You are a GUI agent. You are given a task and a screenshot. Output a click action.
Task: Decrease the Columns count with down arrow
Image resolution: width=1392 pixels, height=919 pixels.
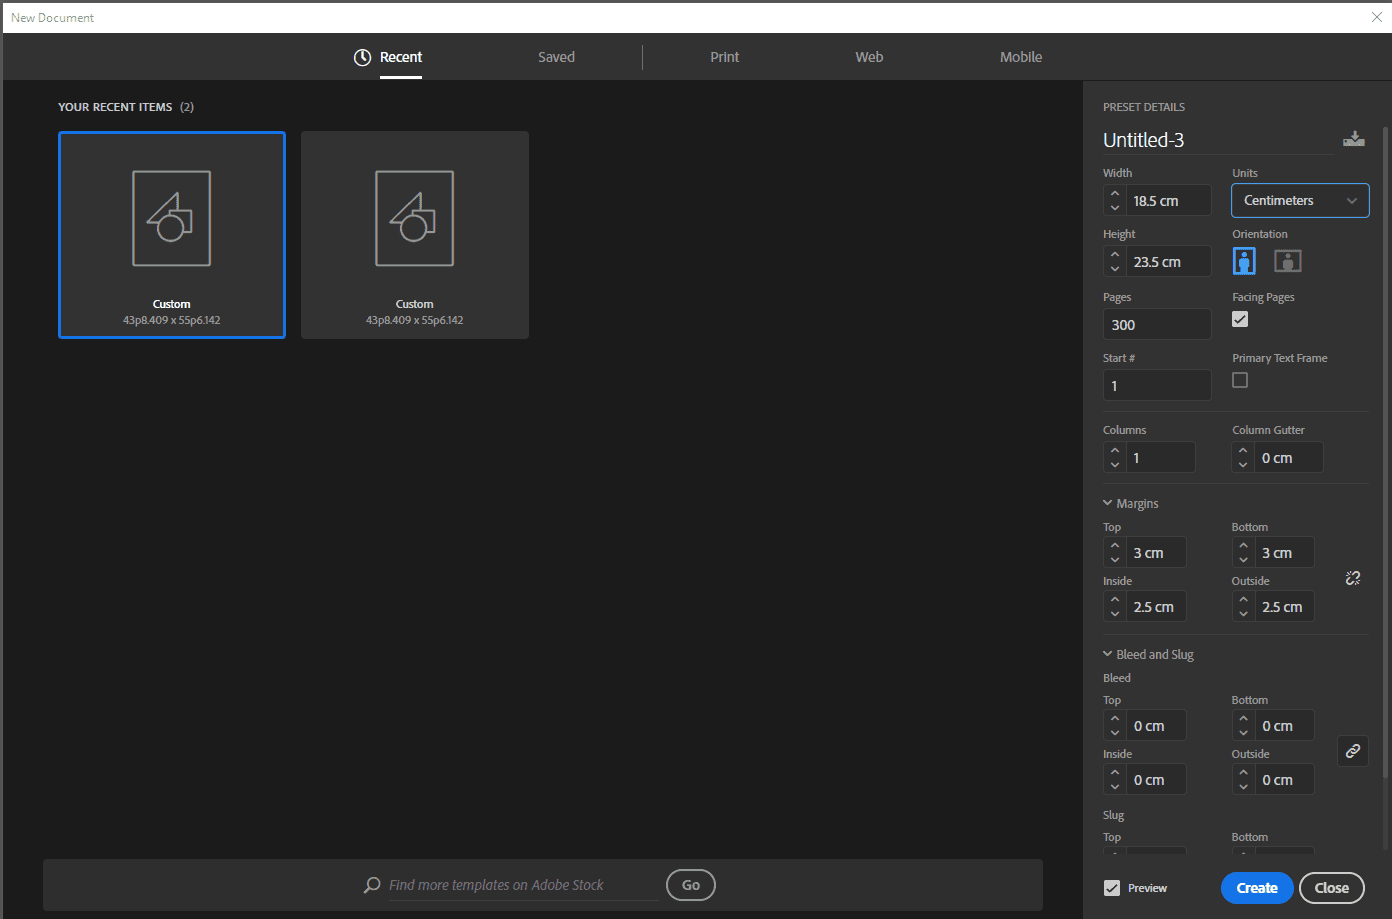(x=1115, y=465)
